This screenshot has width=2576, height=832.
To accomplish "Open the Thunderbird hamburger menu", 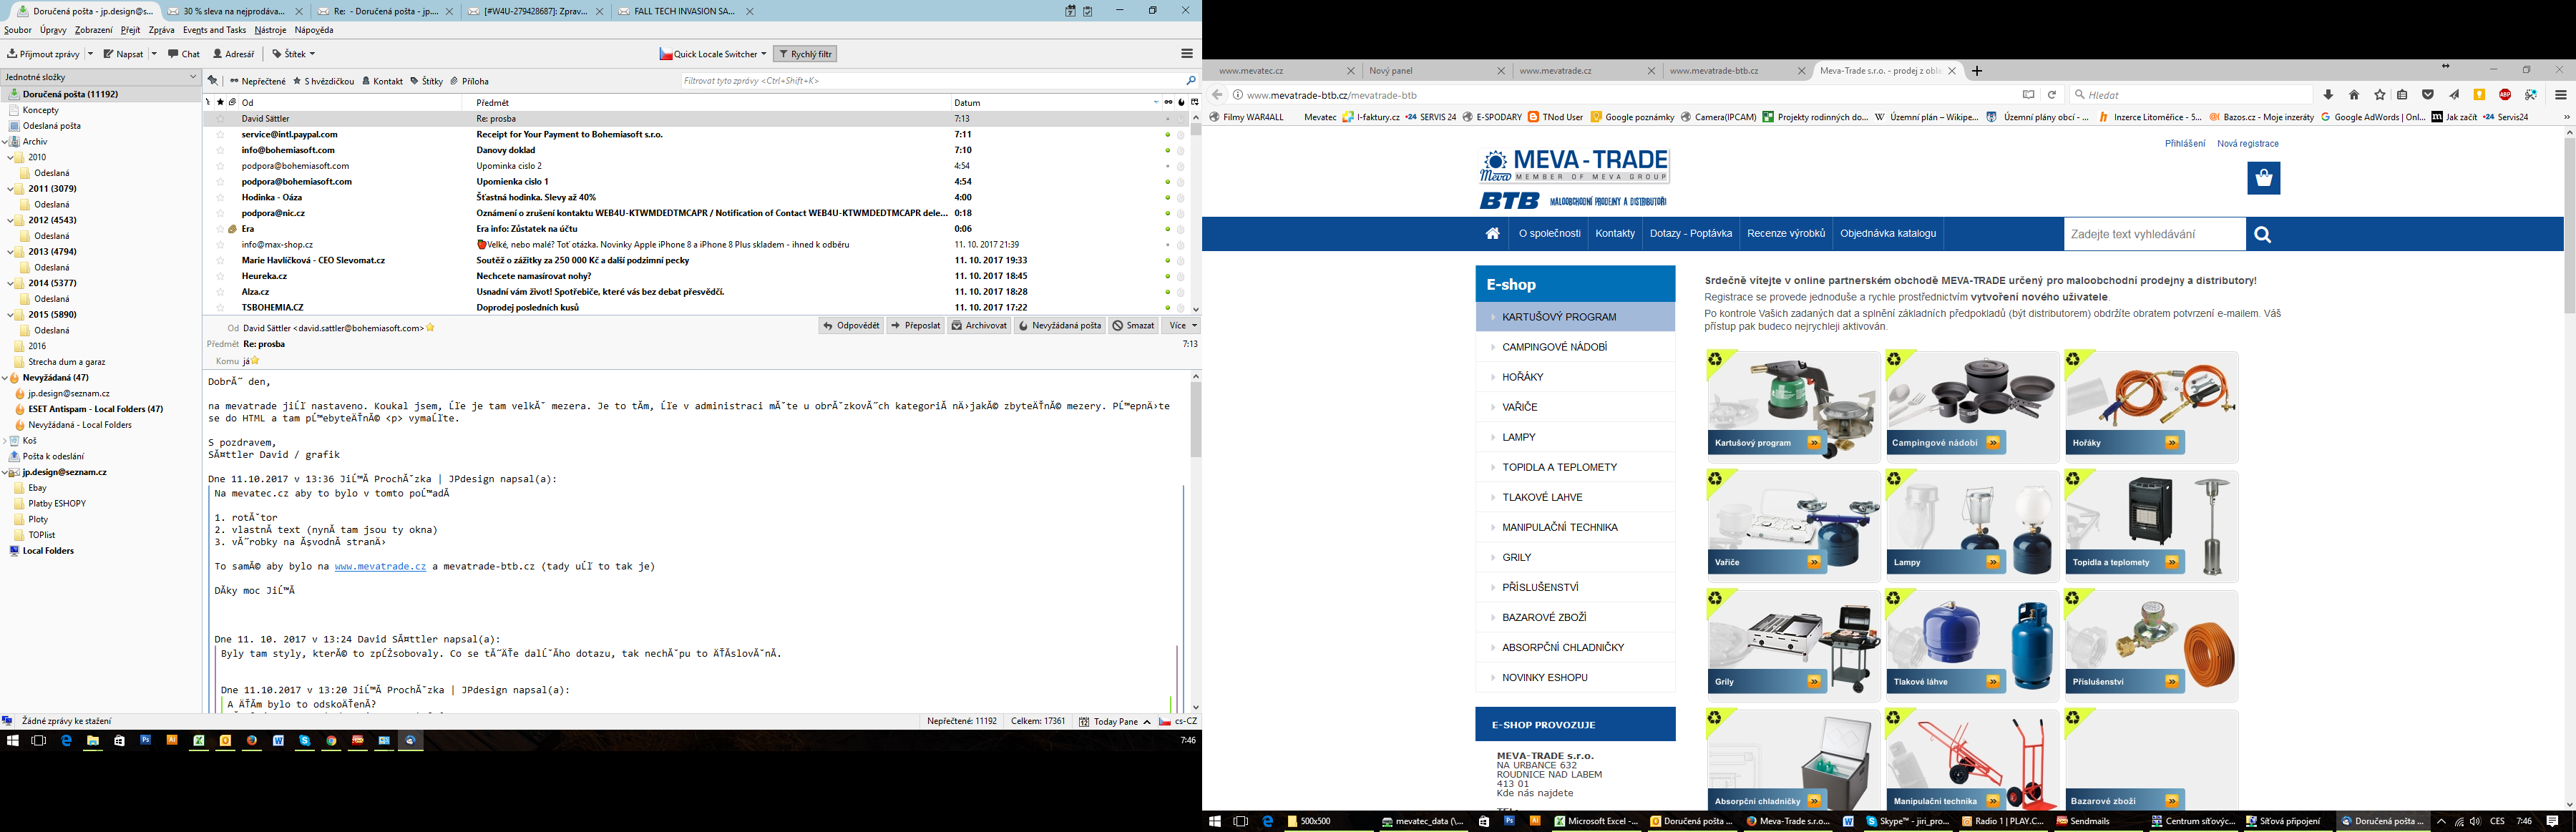I will pos(1187,54).
